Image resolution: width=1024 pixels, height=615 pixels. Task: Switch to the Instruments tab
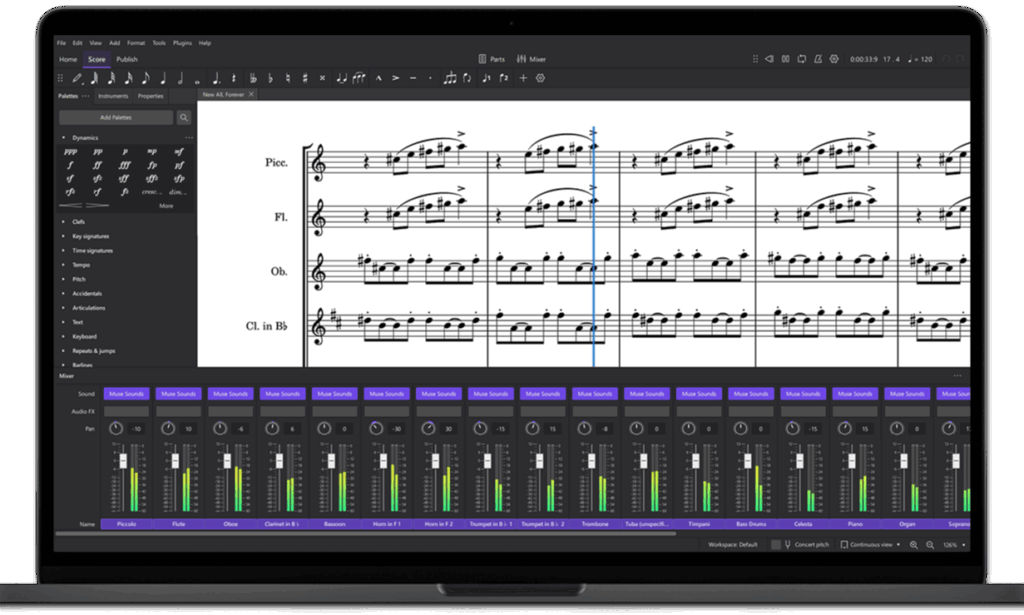[x=113, y=96]
